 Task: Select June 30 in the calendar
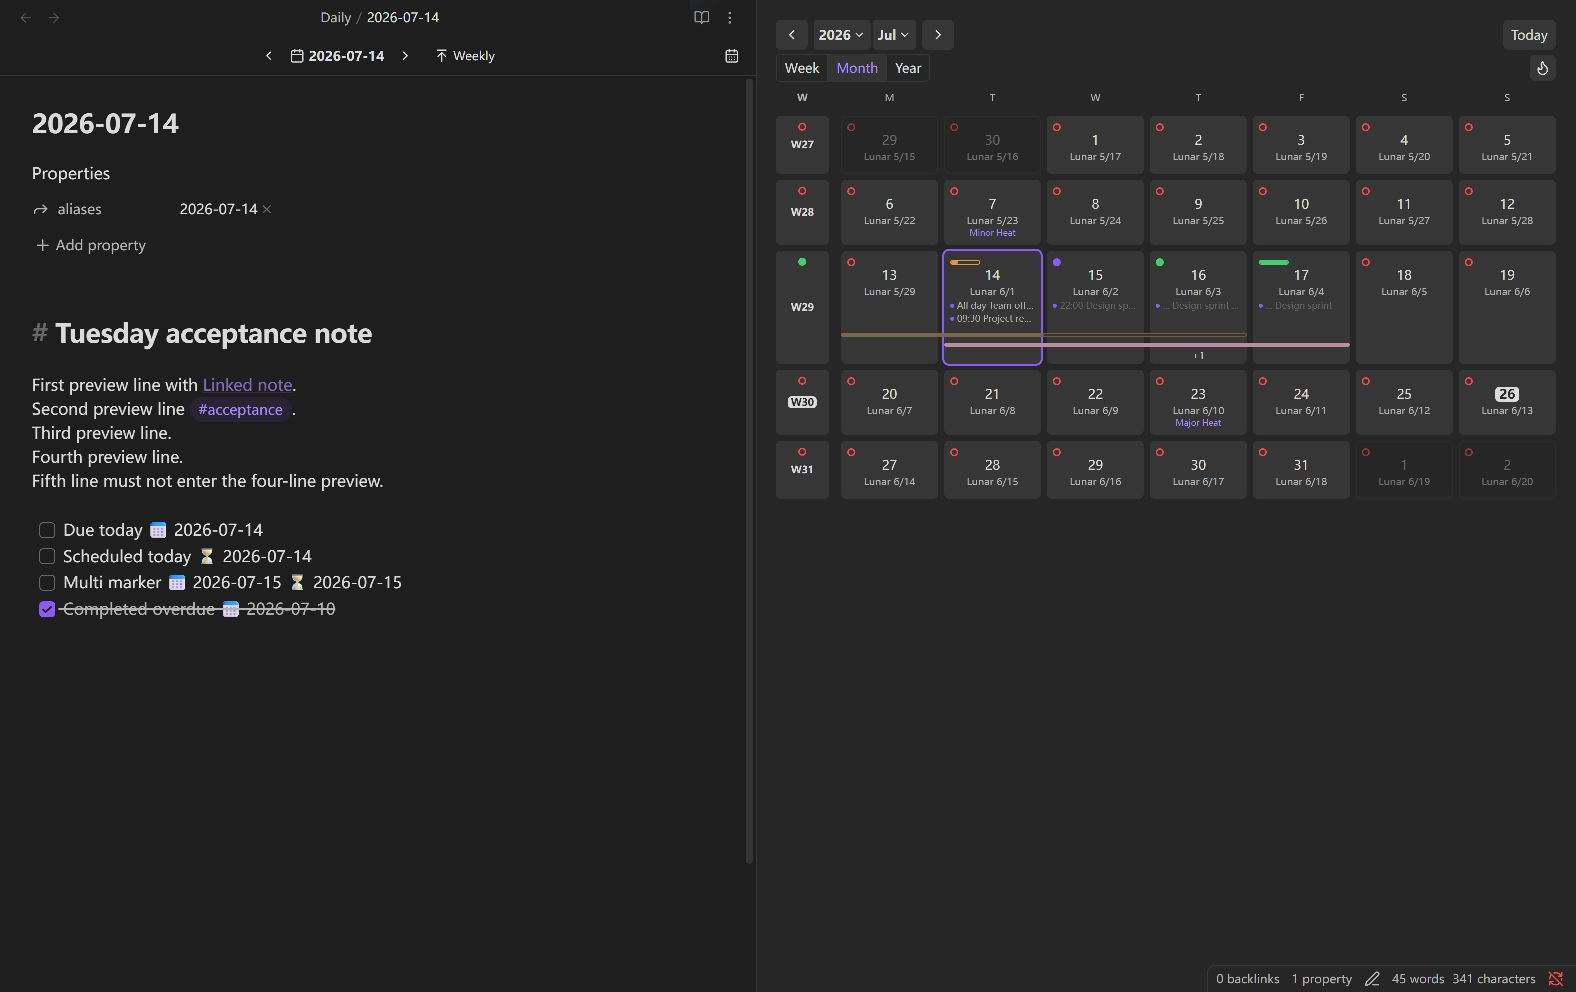[992, 144]
